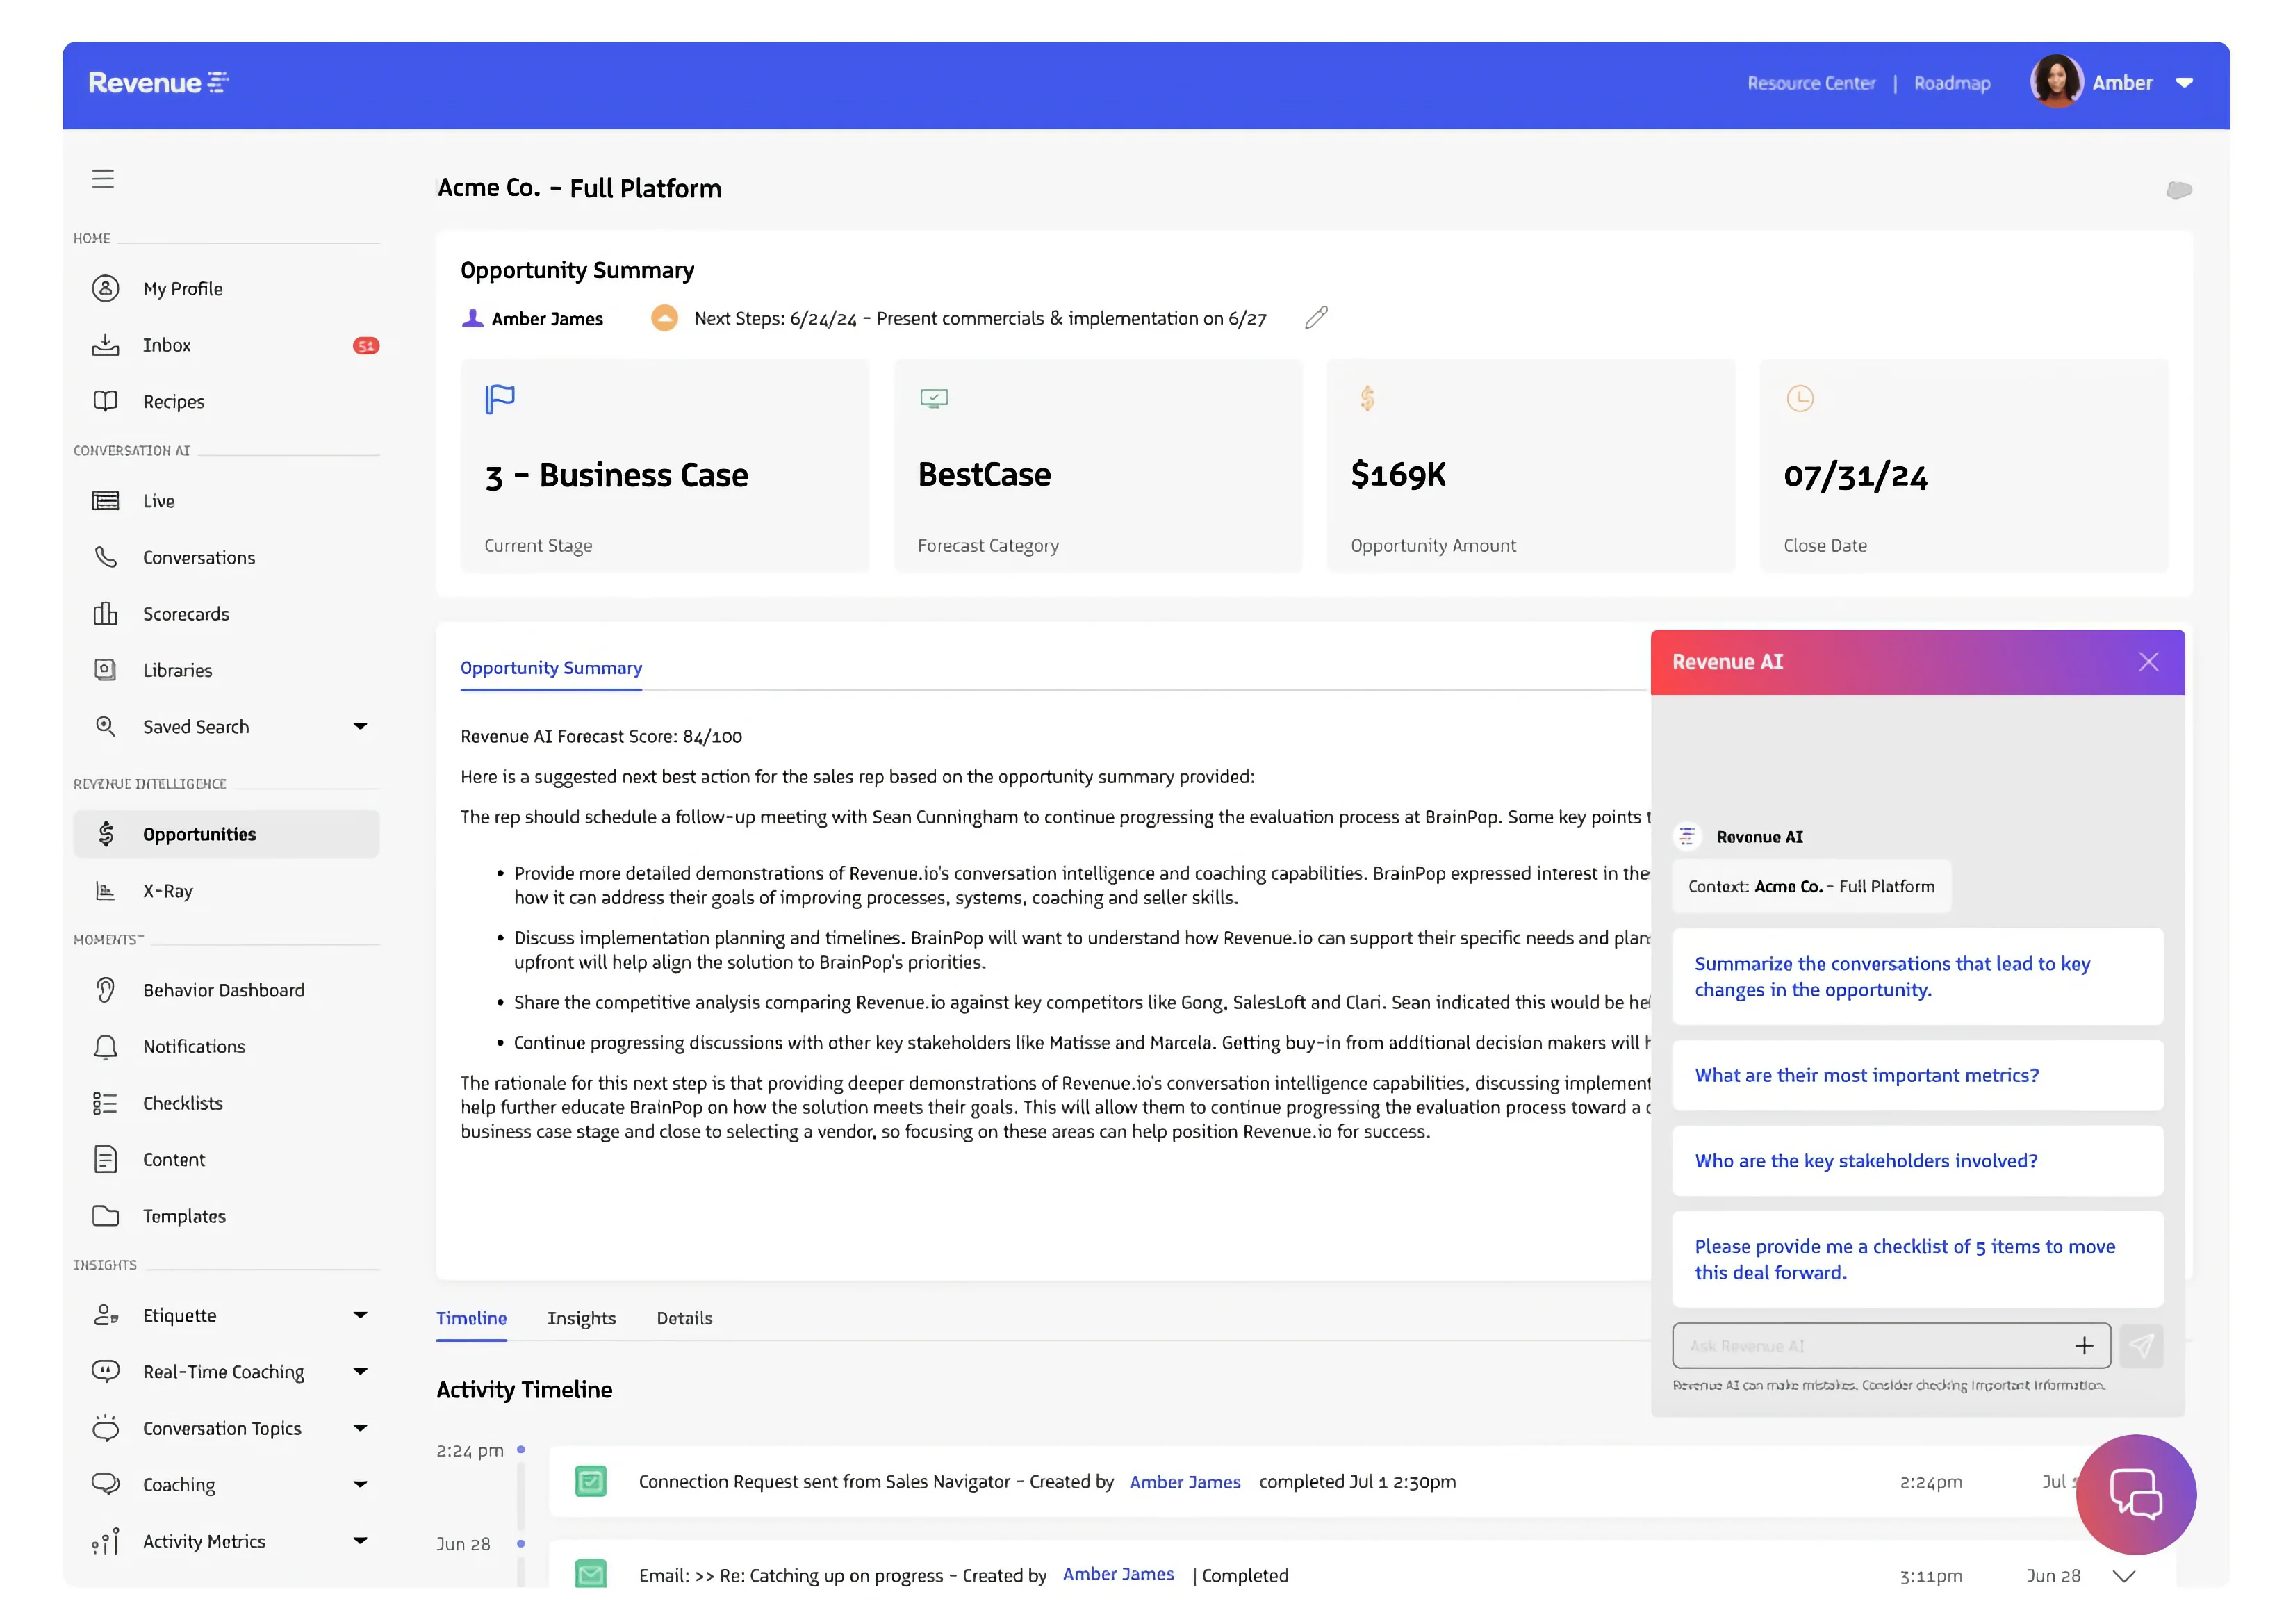2293x1624 pixels.
Task: Open Recipes book icon in sidebar
Action: [105, 402]
